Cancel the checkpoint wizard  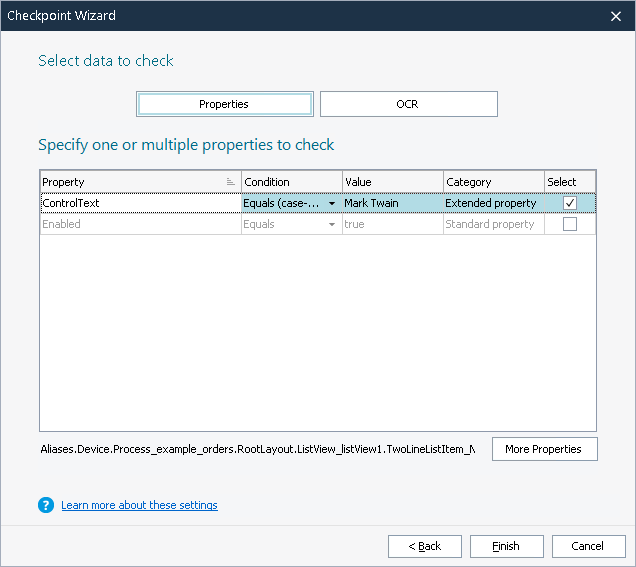point(587,546)
